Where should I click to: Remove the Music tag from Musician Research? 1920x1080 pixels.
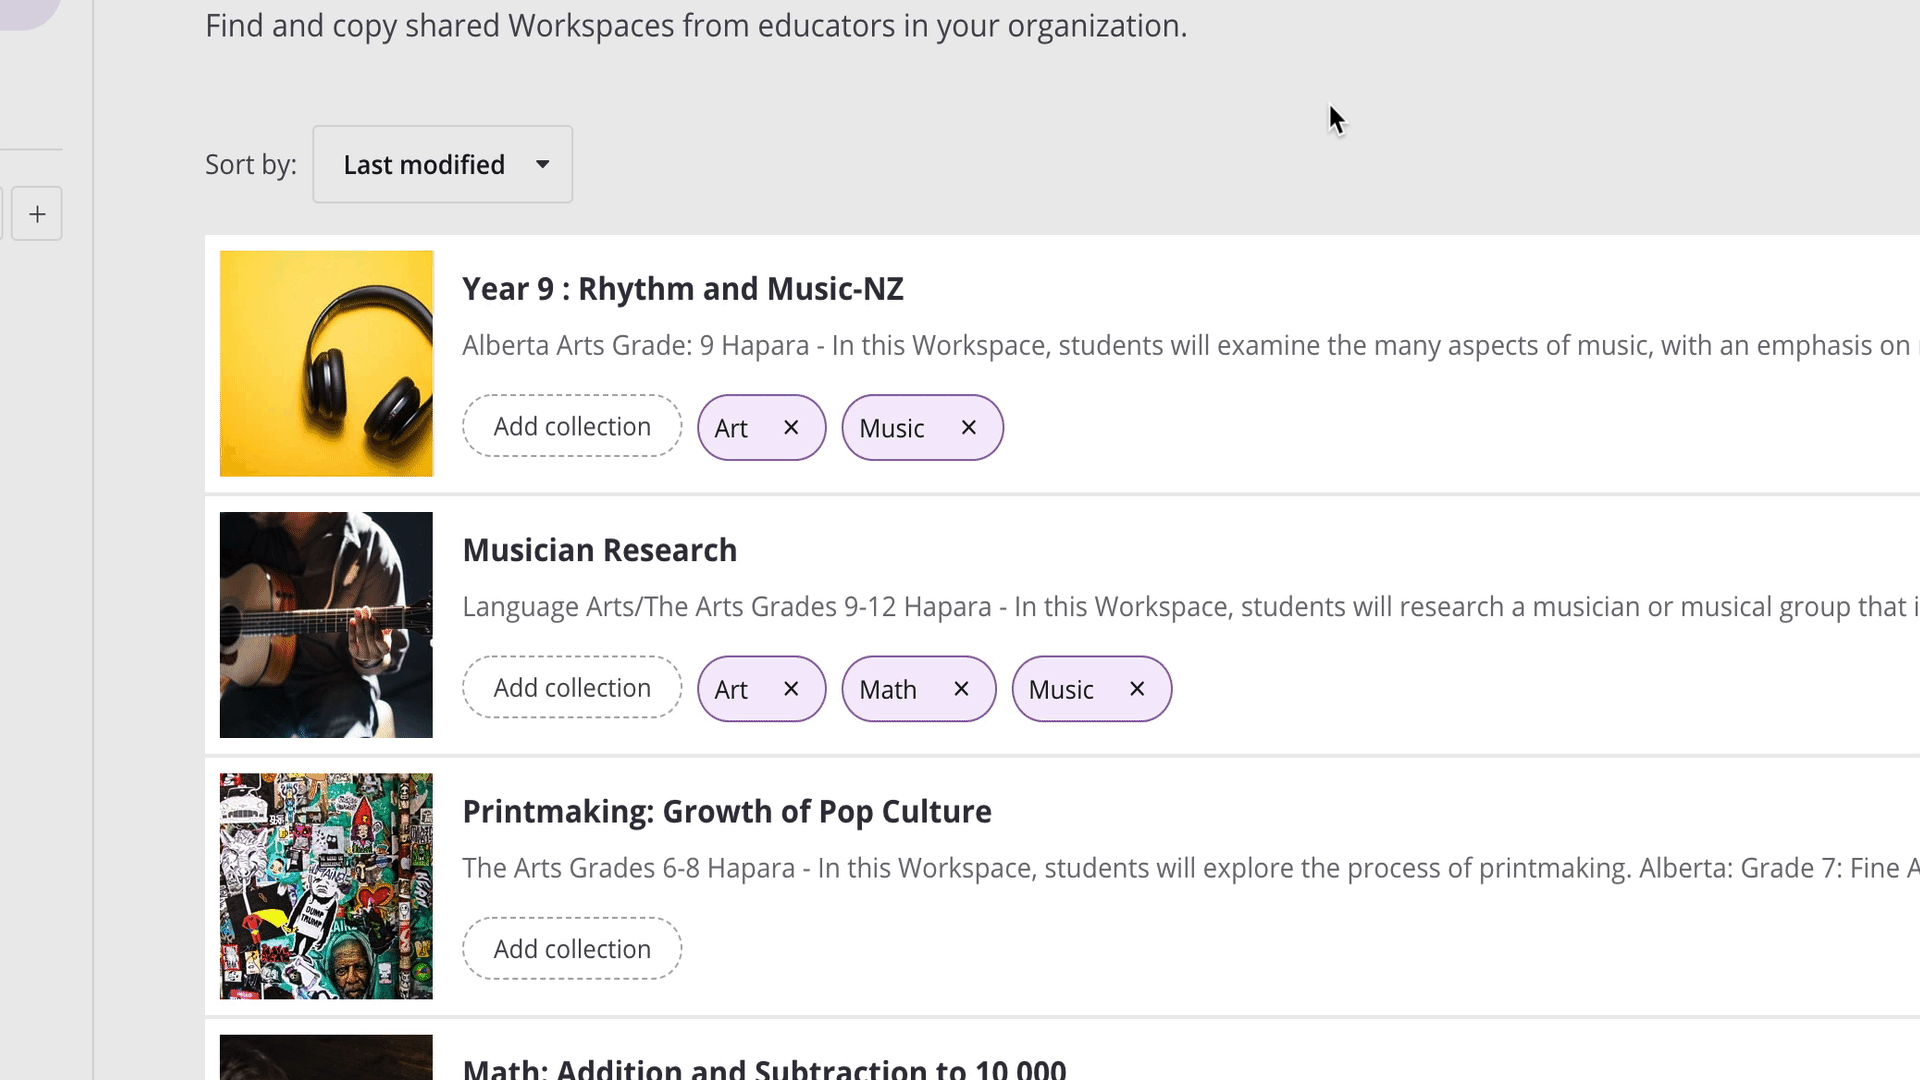(1137, 689)
